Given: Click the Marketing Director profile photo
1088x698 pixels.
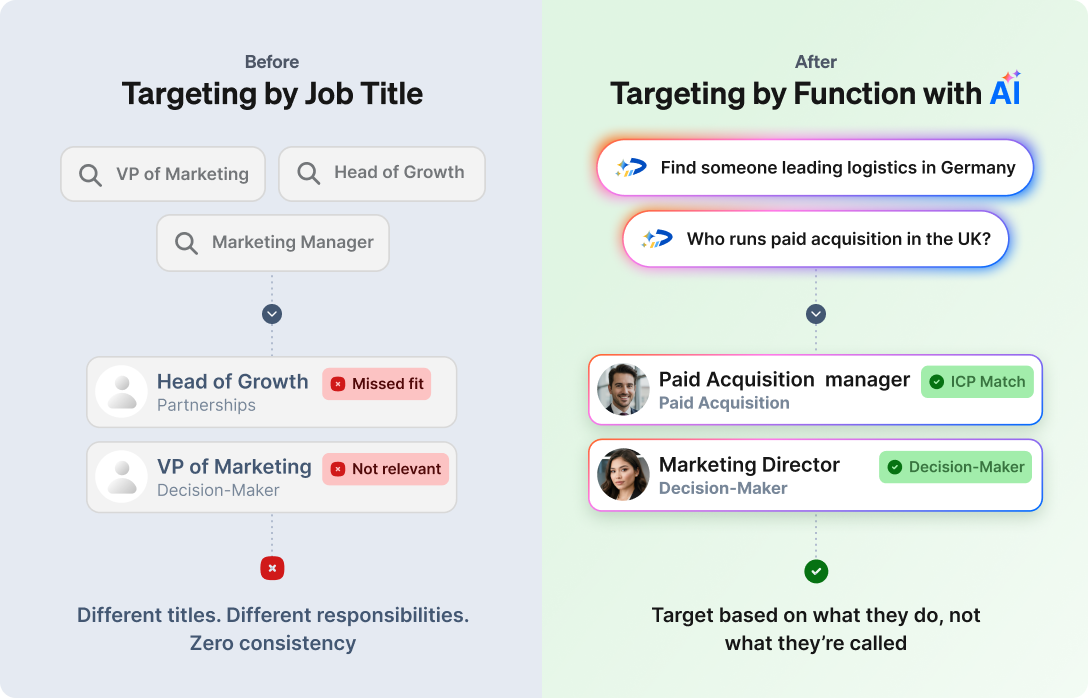Looking at the screenshot, I should pos(623,475).
